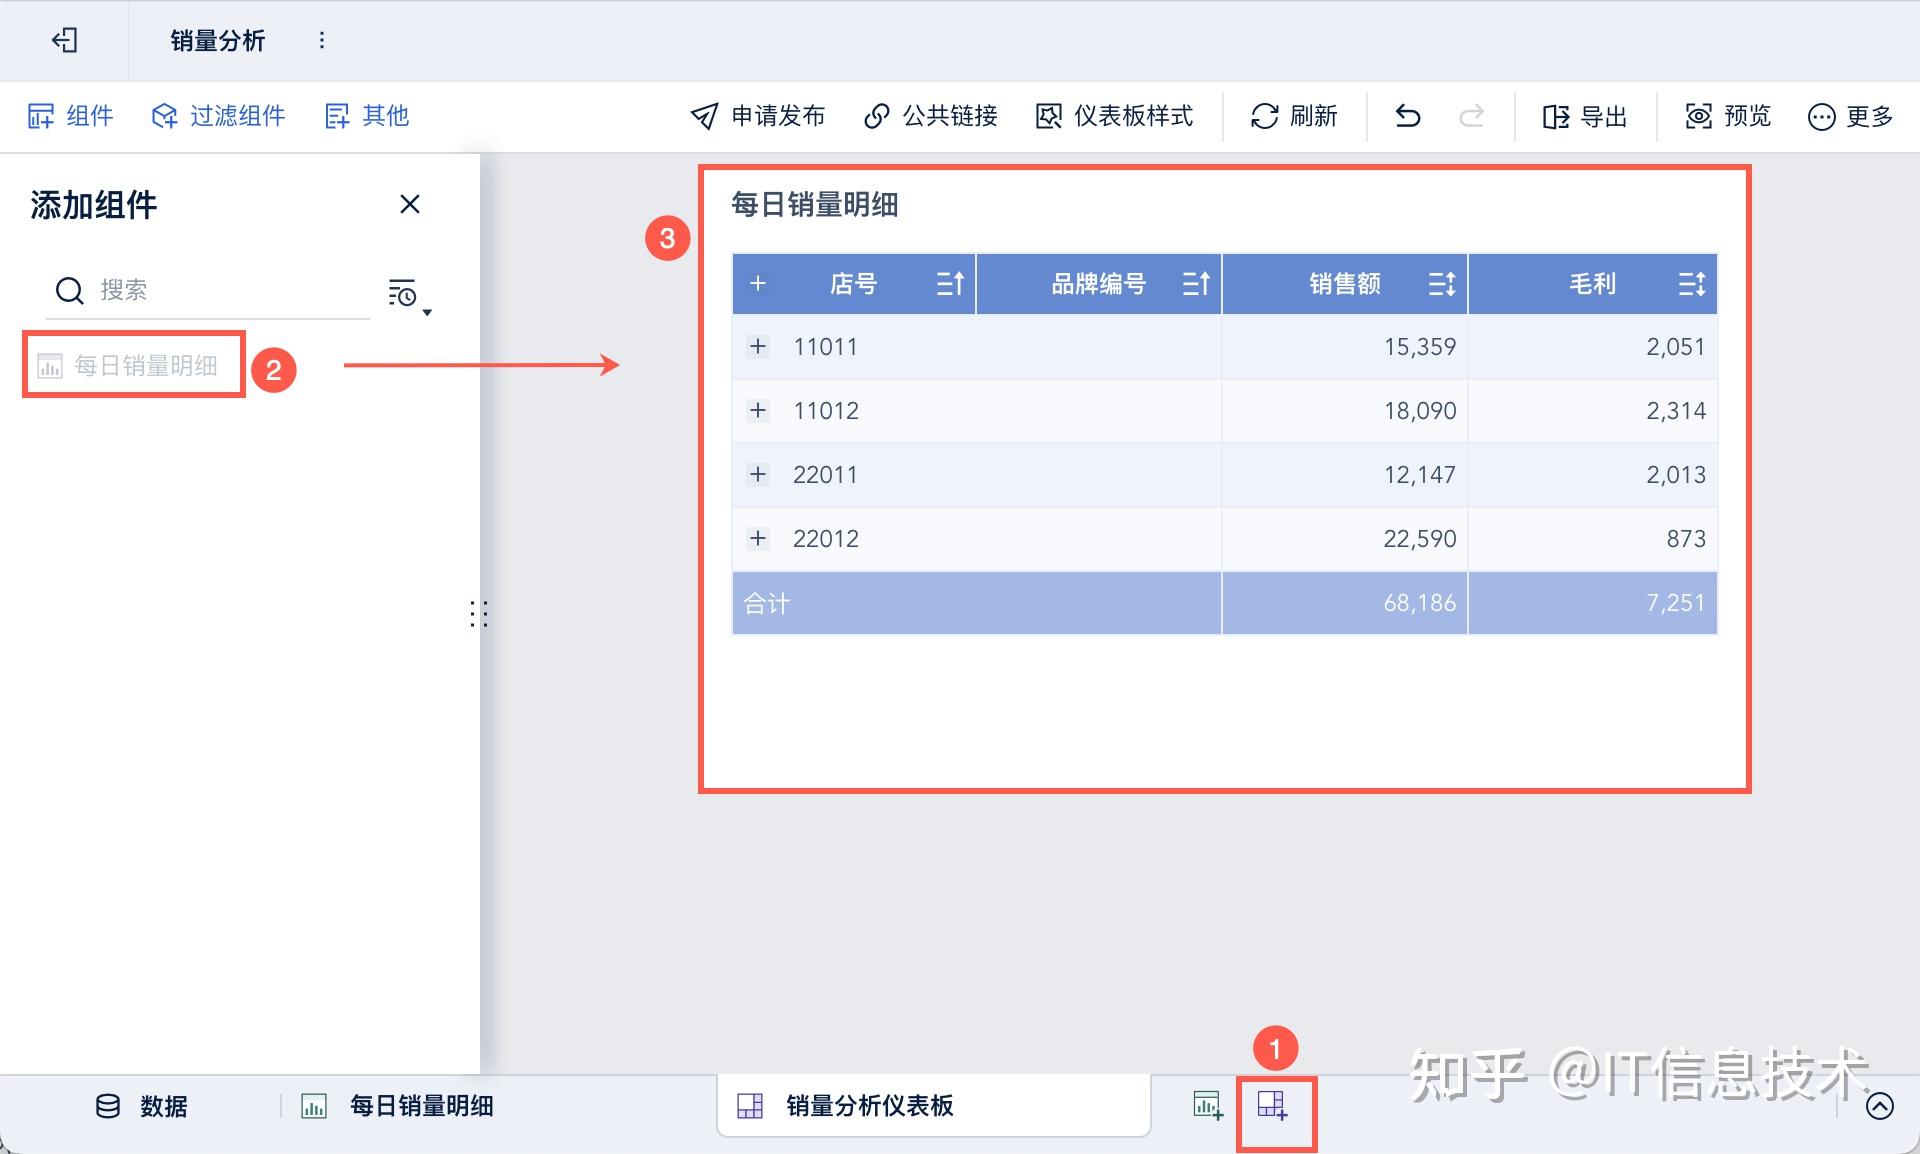Click the exit/back icon at top left
Screen dimensions: 1920x1154
[64, 40]
